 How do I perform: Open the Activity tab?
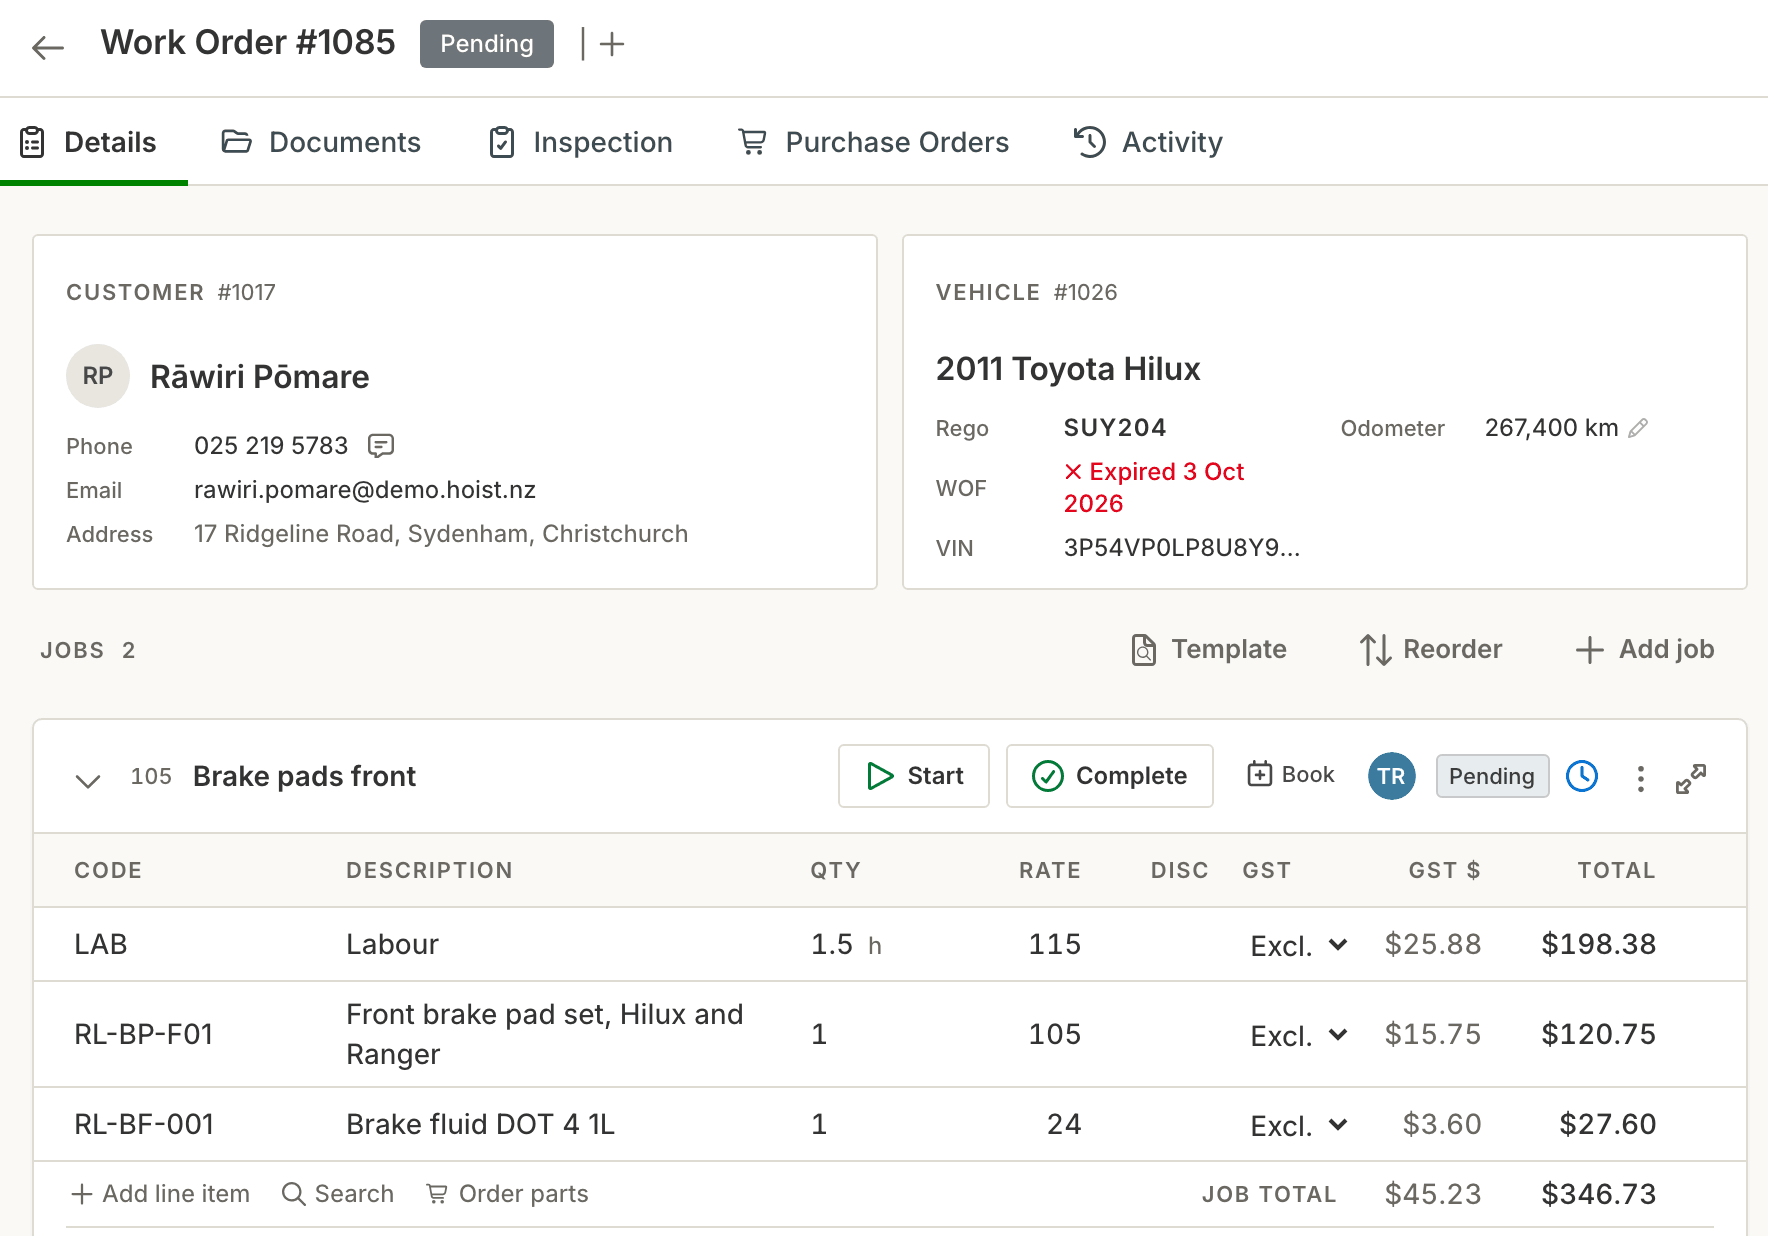(x=1148, y=142)
